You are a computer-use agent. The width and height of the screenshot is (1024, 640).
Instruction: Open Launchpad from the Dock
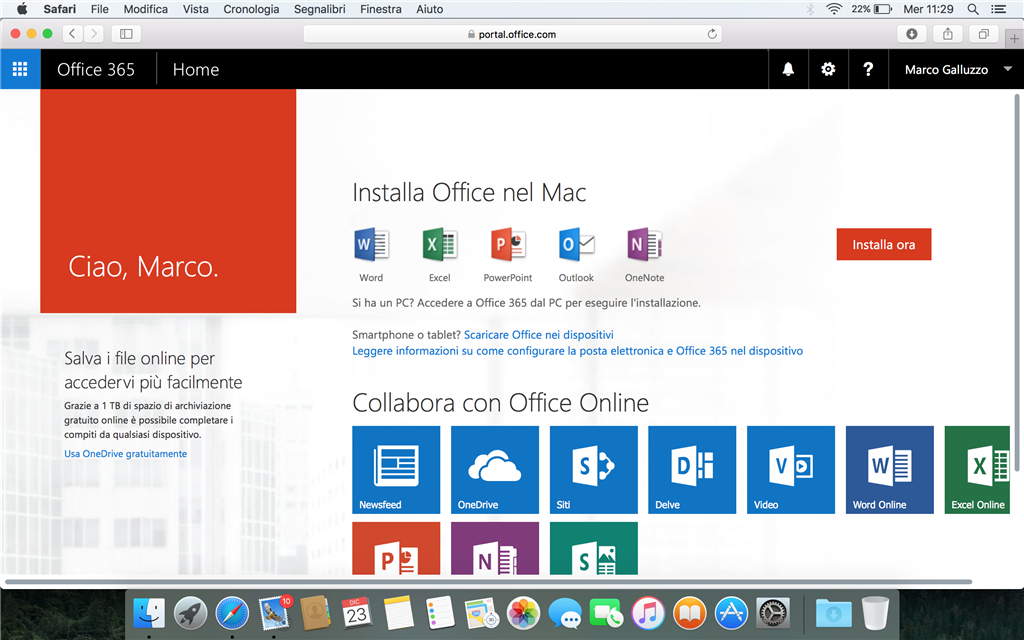pyautogui.click(x=191, y=614)
